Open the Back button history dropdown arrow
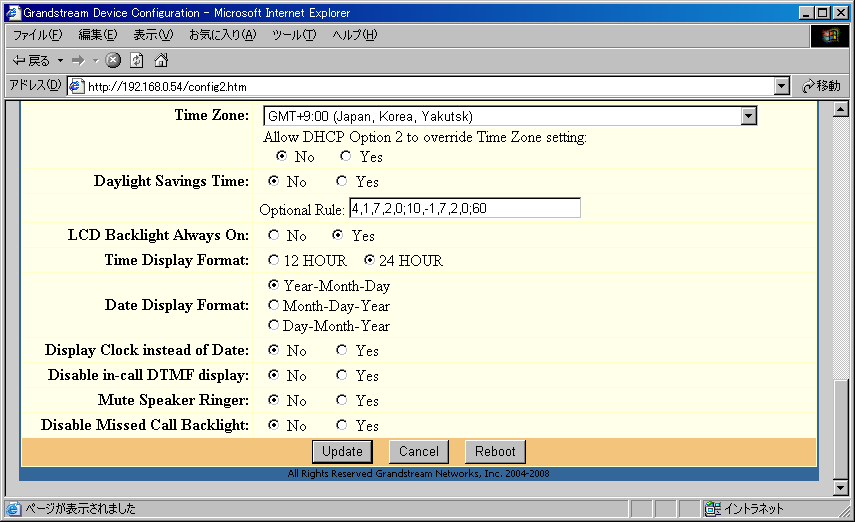The image size is (855, 522). (60, 61)
